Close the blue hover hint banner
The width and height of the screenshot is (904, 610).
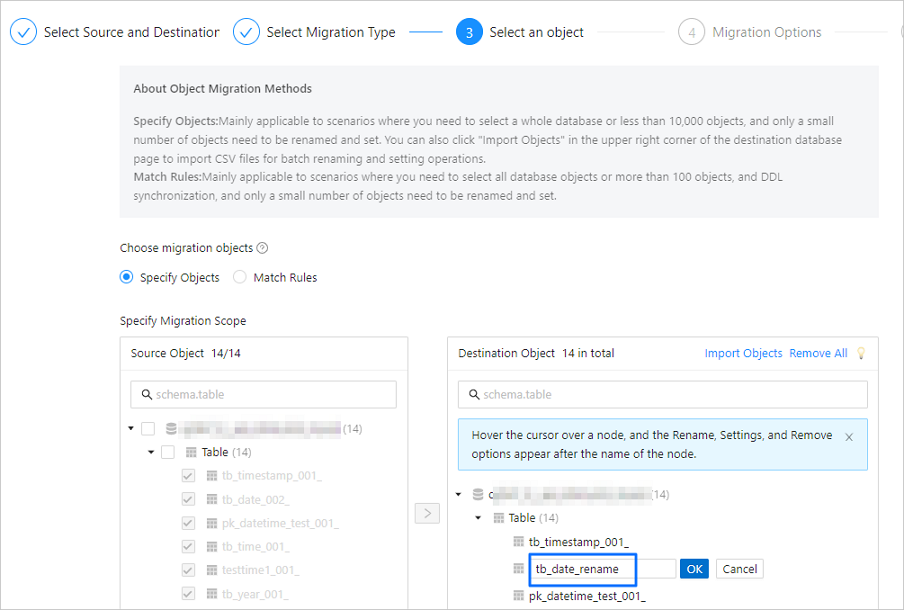pos(849,437)
